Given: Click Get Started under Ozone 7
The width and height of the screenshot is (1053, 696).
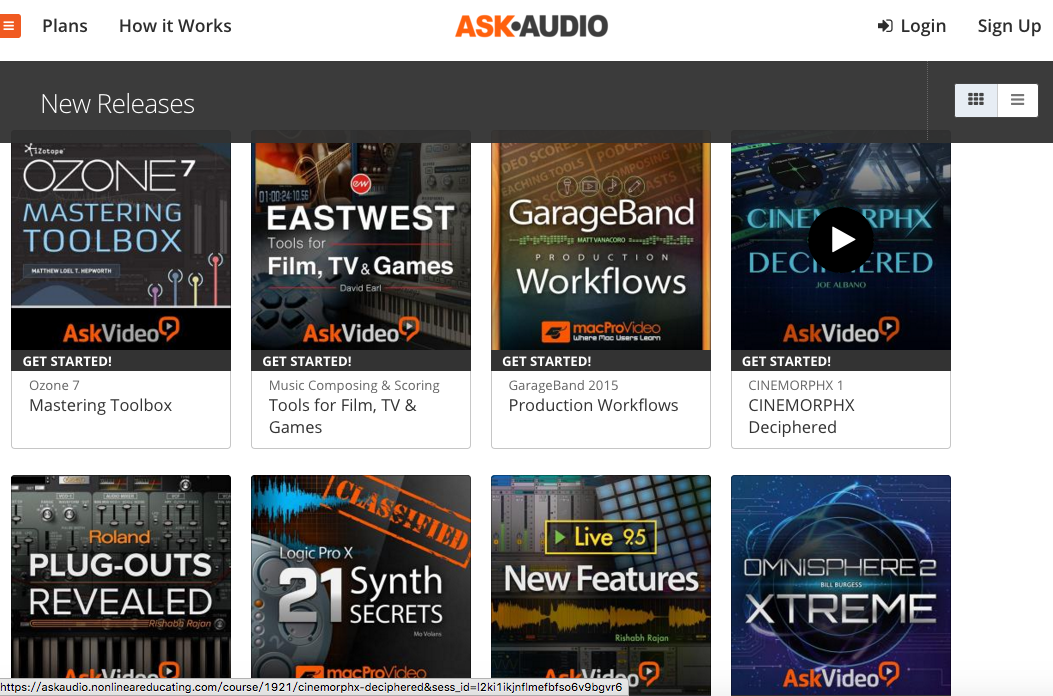Looking at the screenshot, I should coord(67,361).
